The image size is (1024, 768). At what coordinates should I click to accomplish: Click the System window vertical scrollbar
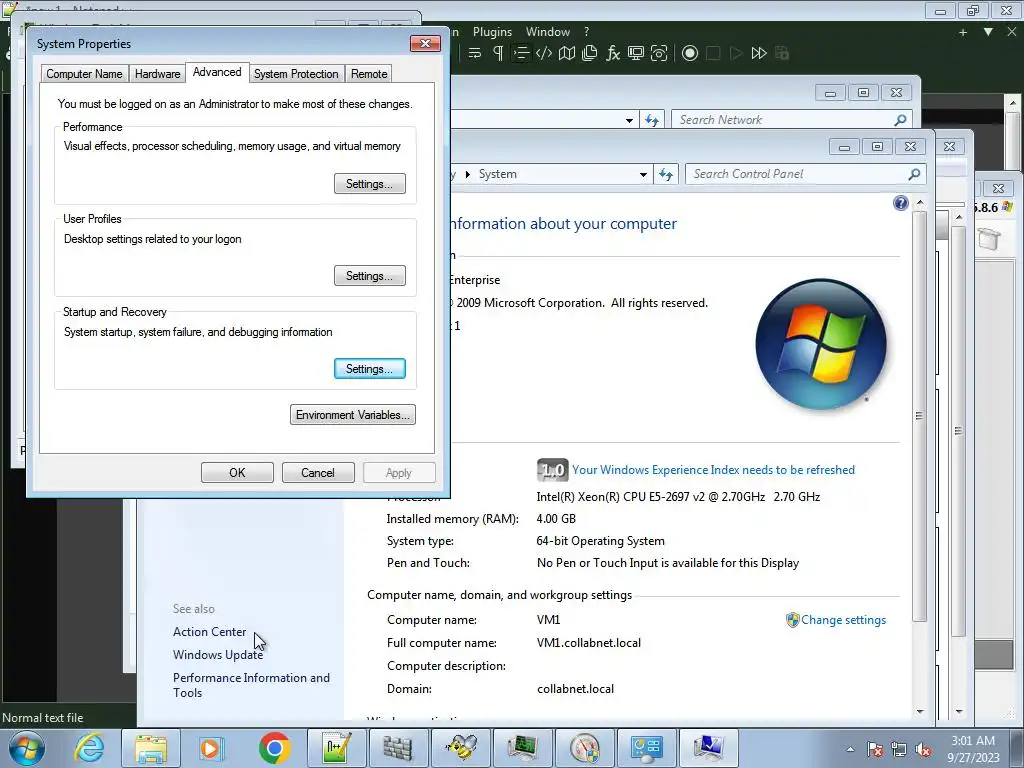point(920,416)
